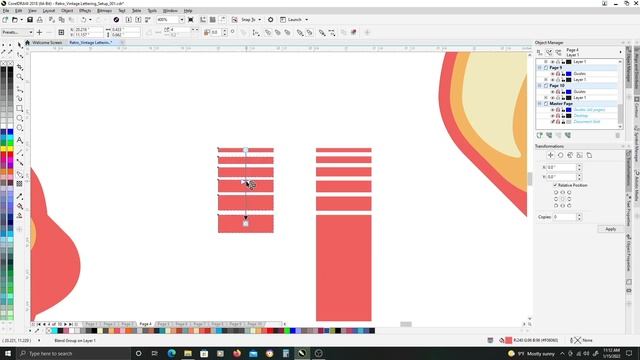Screen dimensions: 640x360
Task: Switch to the Page 4 tab
Action: (x=145, y=324)
